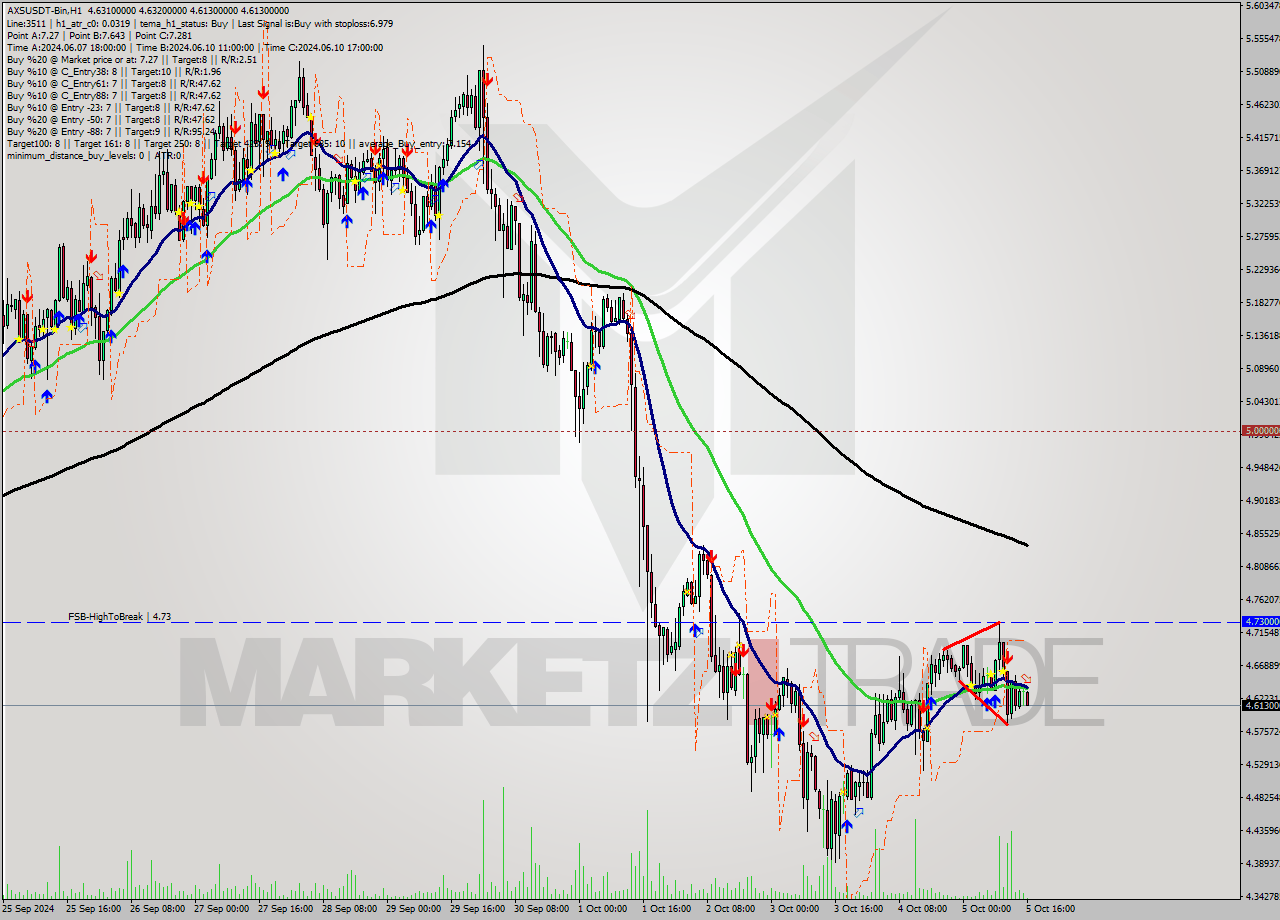This screenshot has width=1280, height=920.
Task: Click the 5.2759 price axis label
Action: tap(1261, 237)
